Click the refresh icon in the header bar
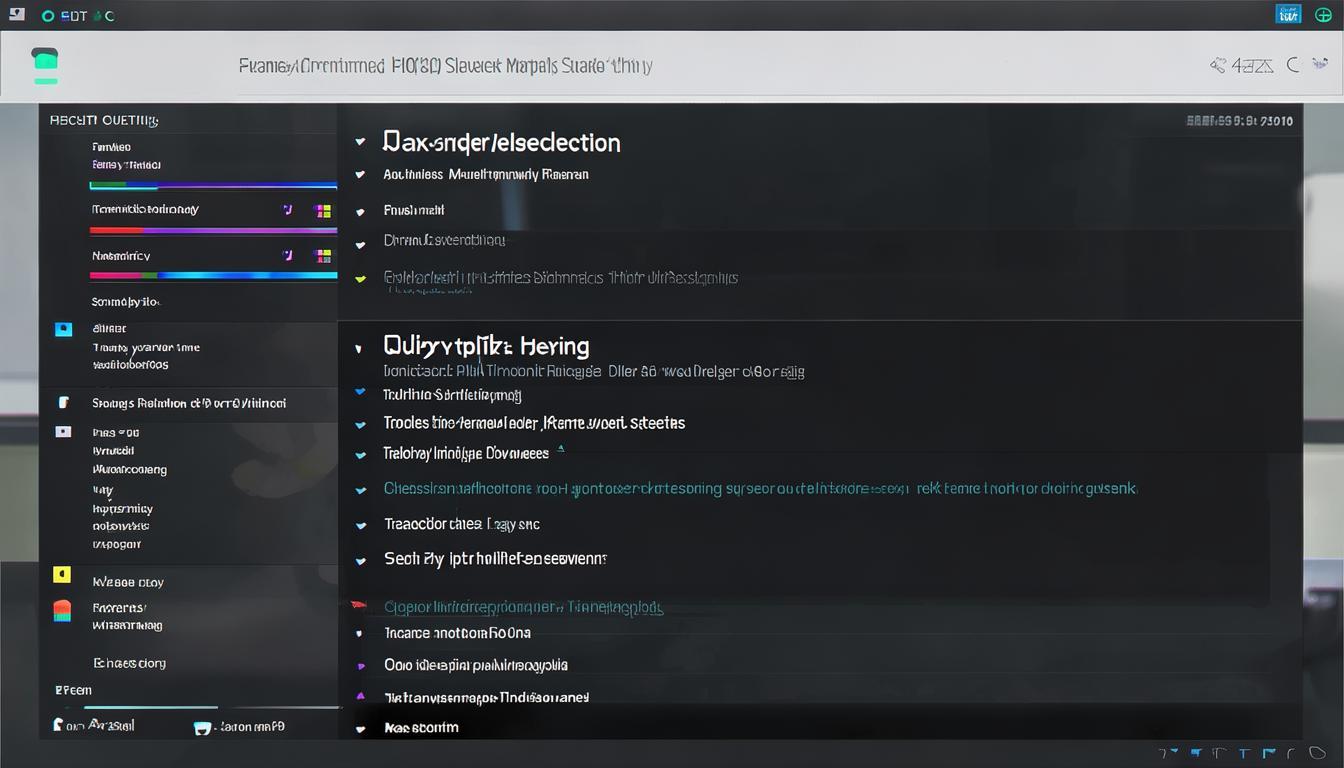This screenshot has width=1344, height=768. point(1293,66)
